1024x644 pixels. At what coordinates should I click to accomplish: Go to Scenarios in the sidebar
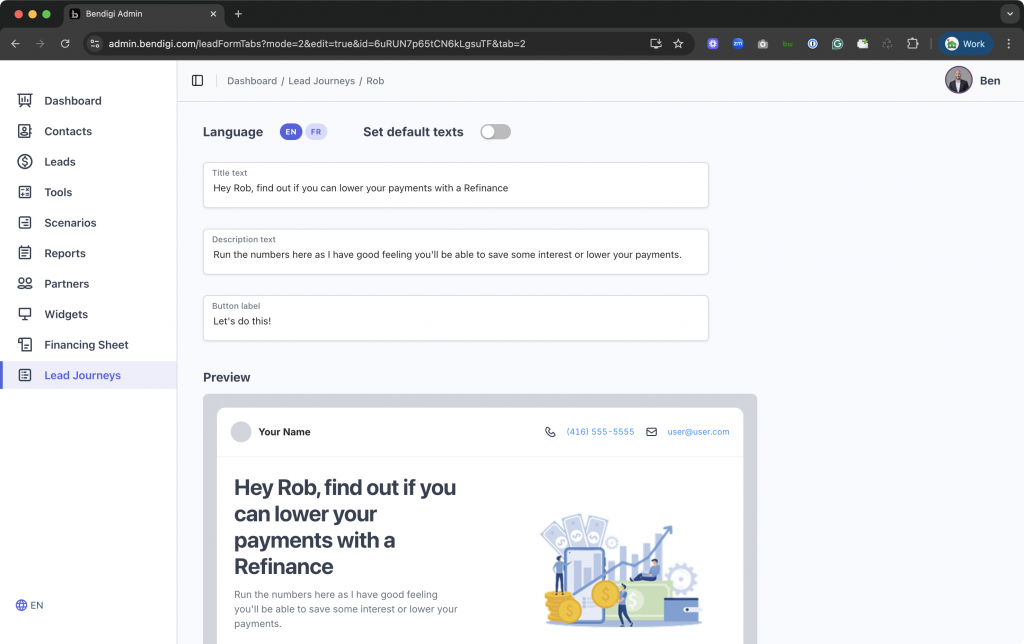[x=70, y=223]
